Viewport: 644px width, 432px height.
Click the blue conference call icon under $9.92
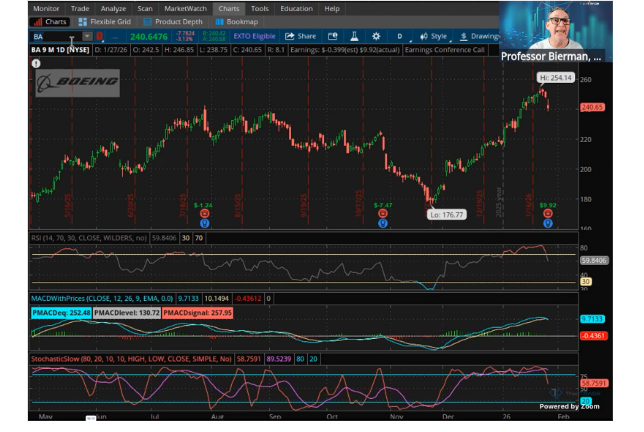tap(547, 223)
